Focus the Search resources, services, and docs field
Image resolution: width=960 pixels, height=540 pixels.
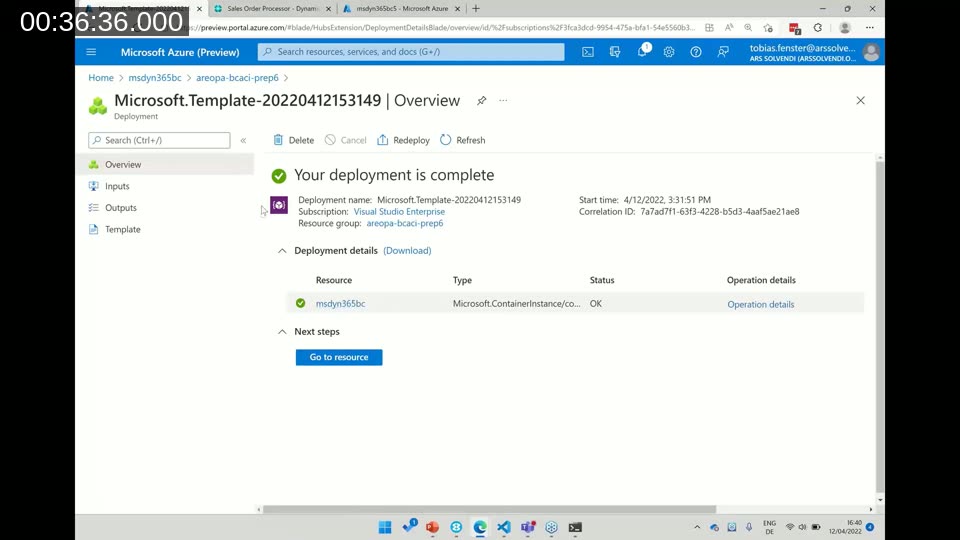pos(411,52)
